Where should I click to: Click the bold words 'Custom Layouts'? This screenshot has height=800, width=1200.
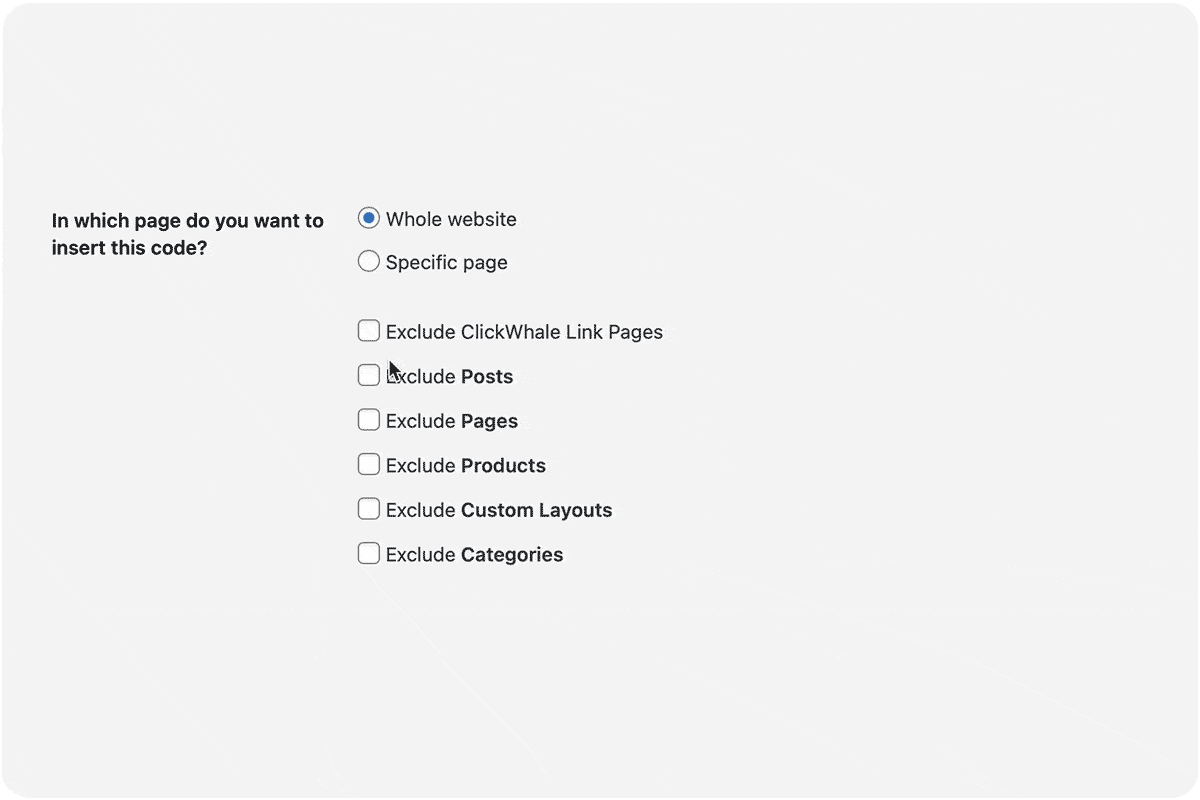click(536, 510)
